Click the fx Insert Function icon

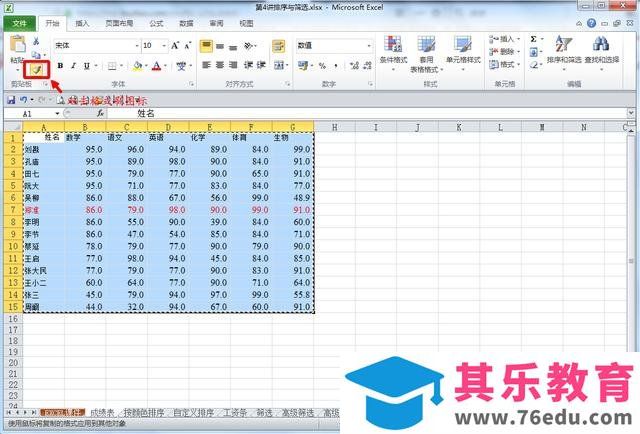click(100, 114)
